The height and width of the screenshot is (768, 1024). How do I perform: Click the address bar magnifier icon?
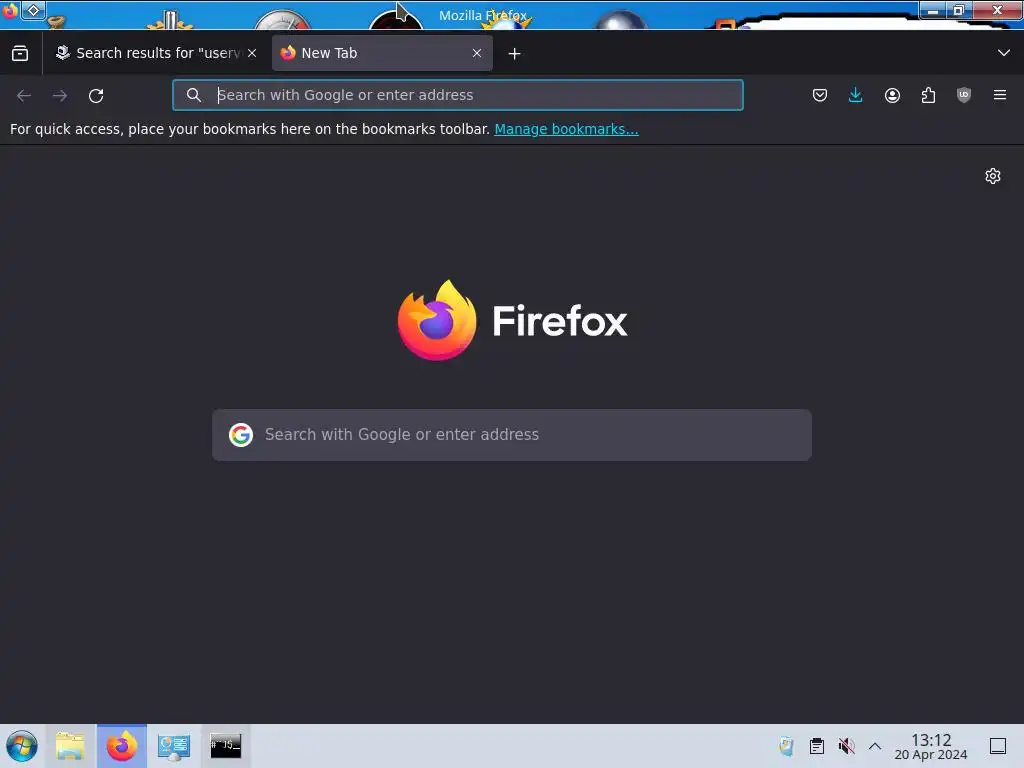193,95
